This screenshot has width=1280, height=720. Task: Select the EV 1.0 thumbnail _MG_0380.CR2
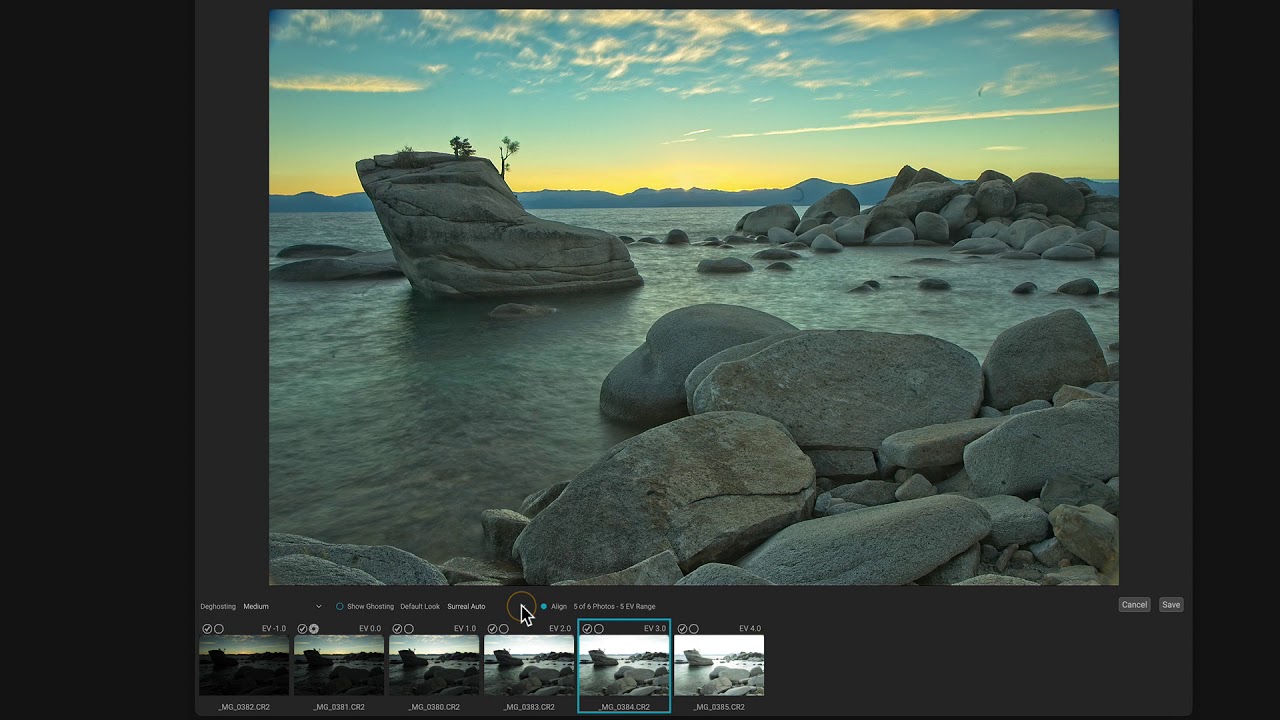pyautogui.click(x=434, y=665)
